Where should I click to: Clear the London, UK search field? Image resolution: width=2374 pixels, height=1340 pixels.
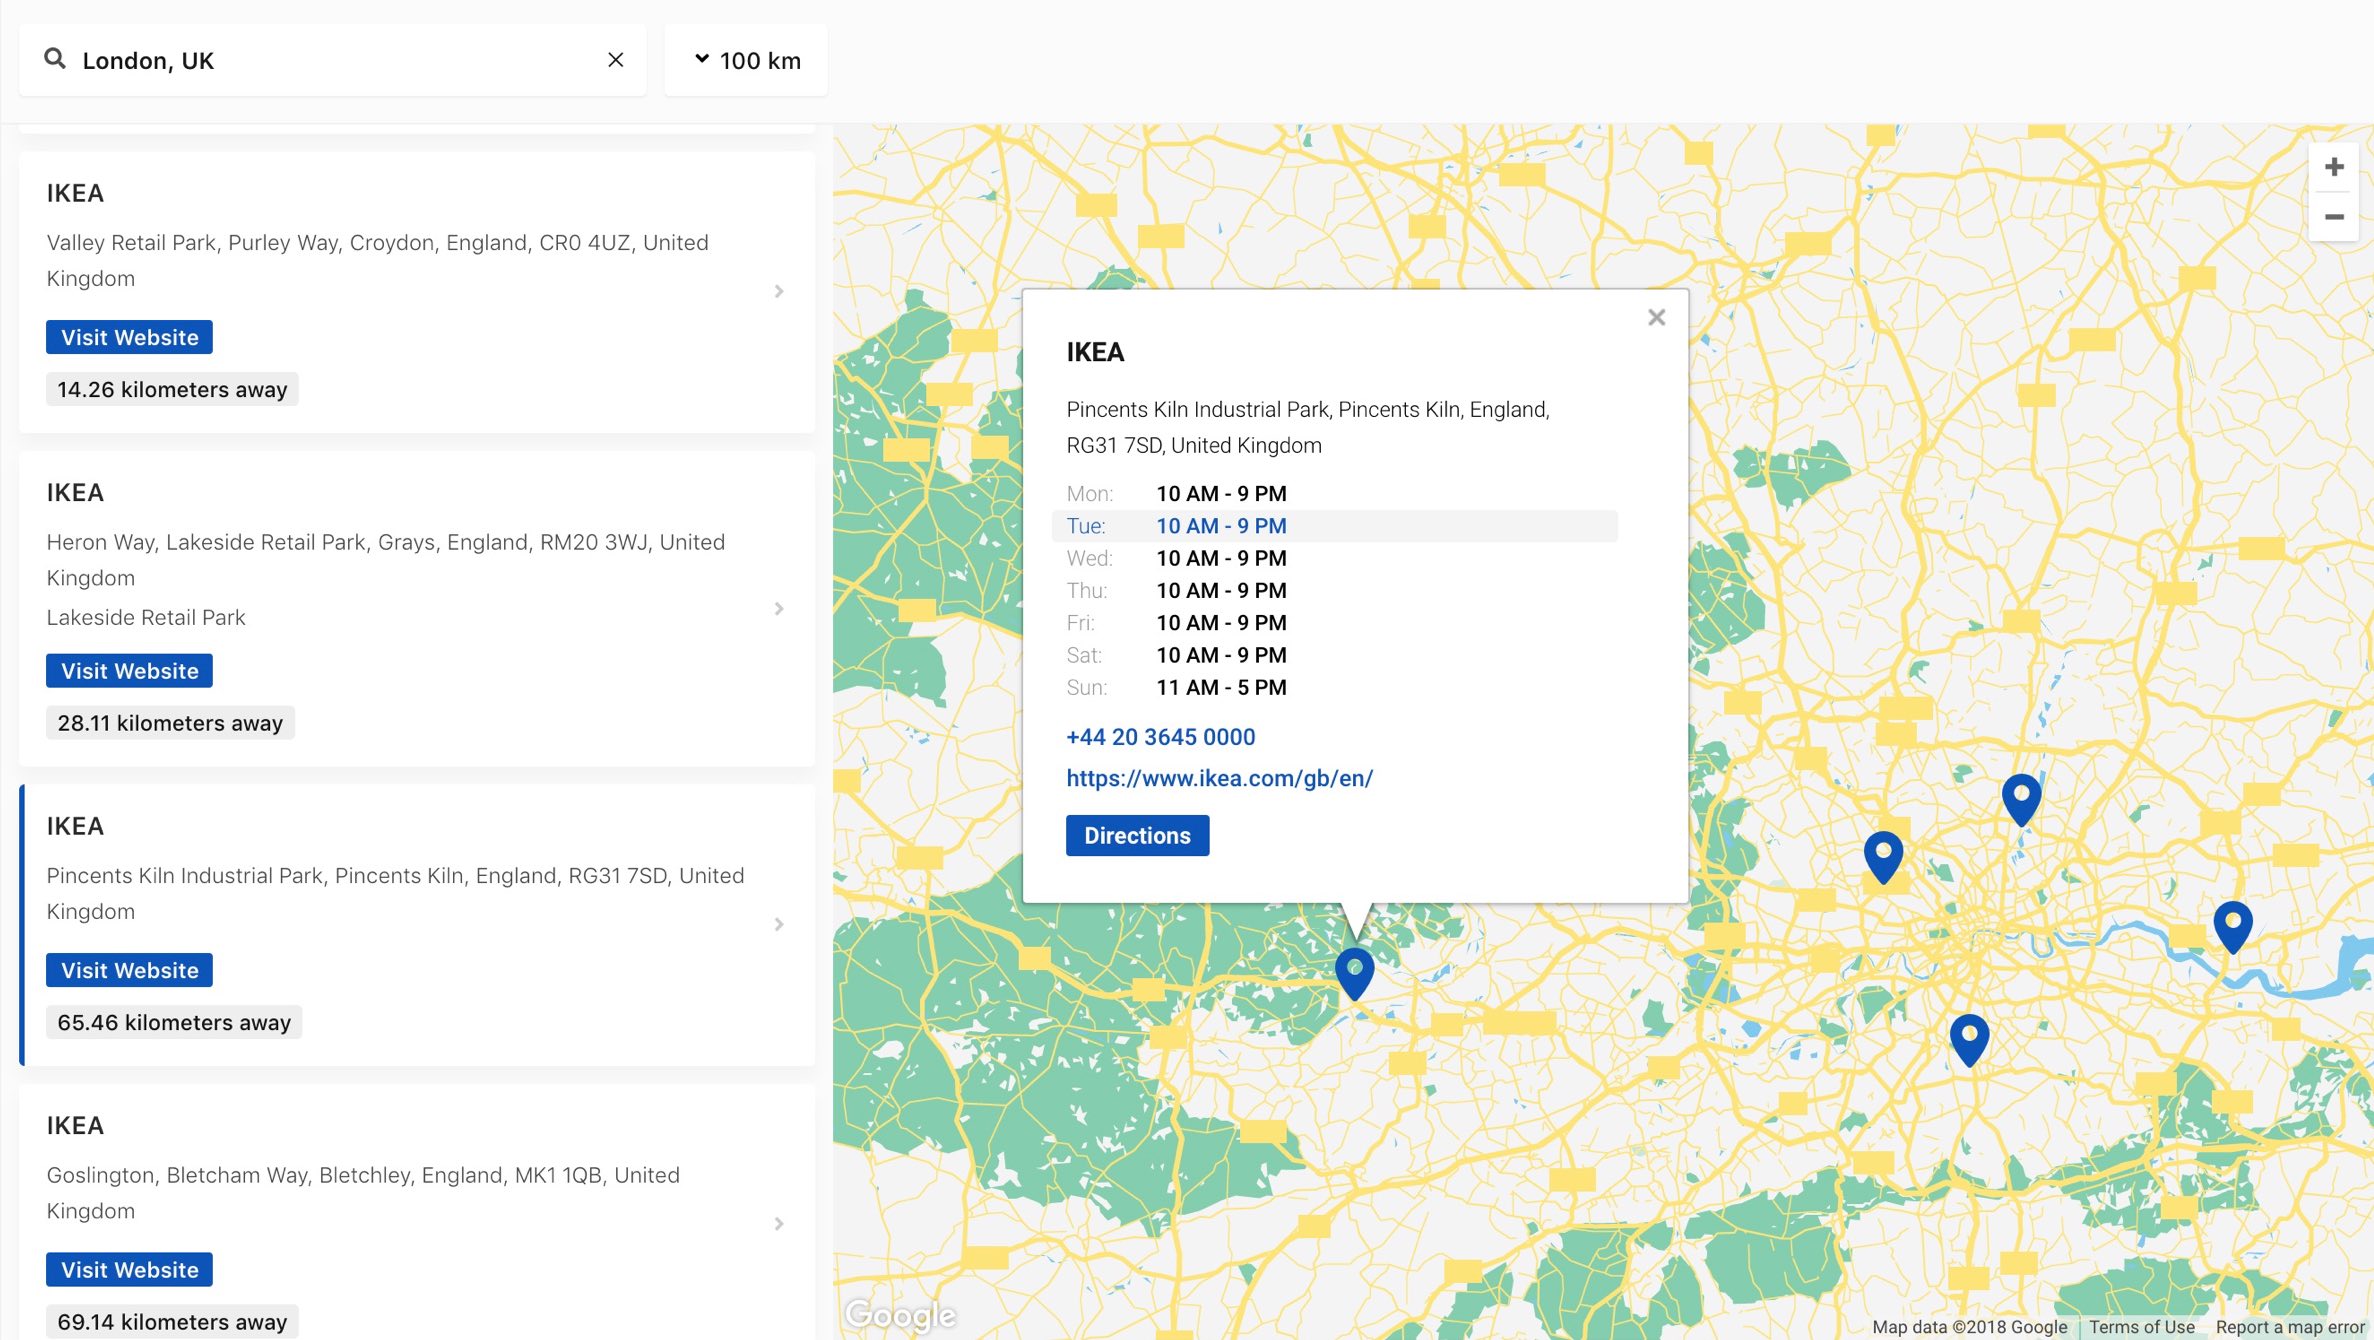[x=616, y=60]
